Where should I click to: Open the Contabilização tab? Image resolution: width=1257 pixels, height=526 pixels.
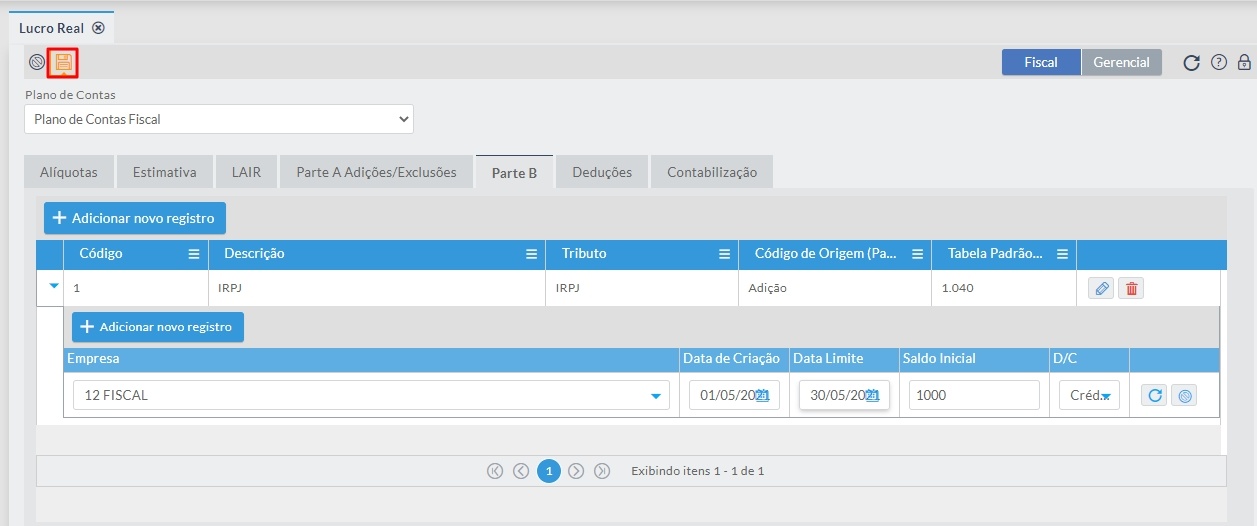(712, 172)
